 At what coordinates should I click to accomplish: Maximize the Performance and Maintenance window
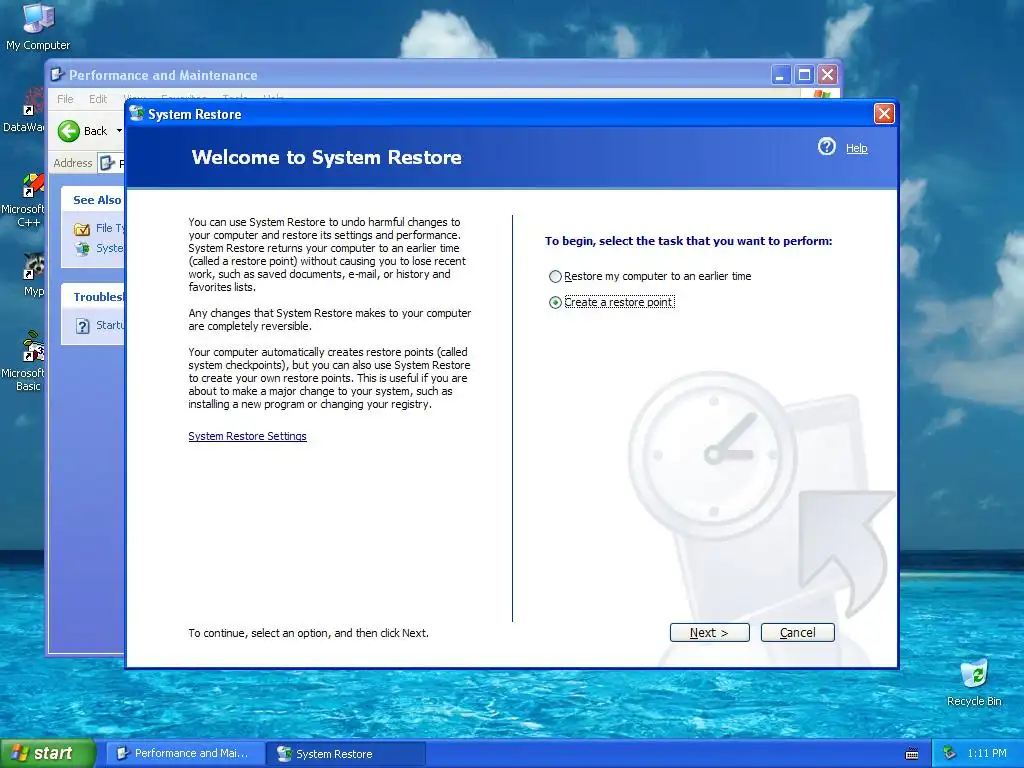804,75
